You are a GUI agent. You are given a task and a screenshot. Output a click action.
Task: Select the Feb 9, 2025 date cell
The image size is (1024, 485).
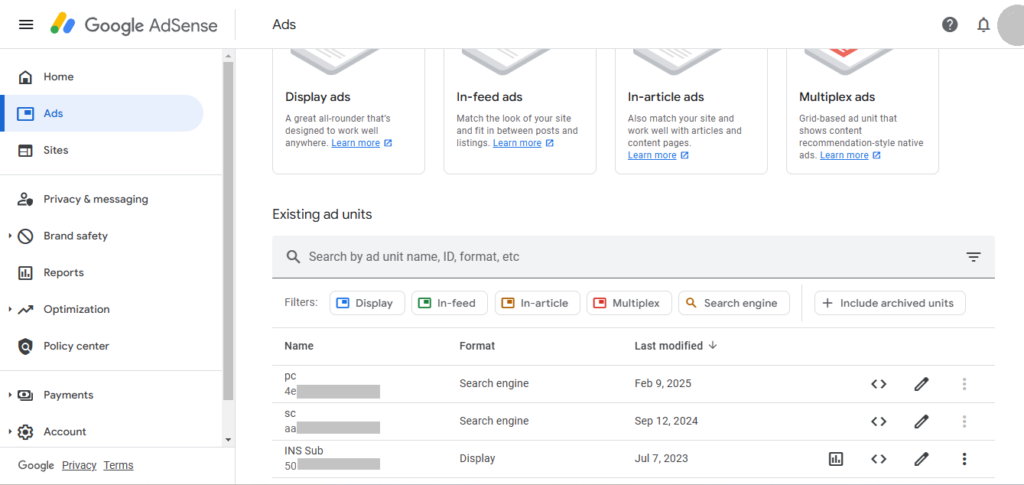point(663,384)
